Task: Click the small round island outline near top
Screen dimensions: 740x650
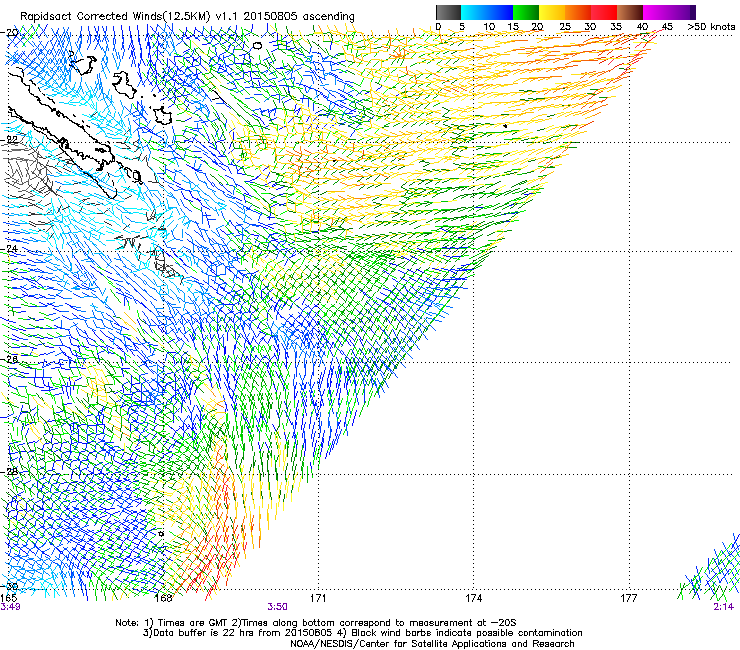Action: [257, 46]
